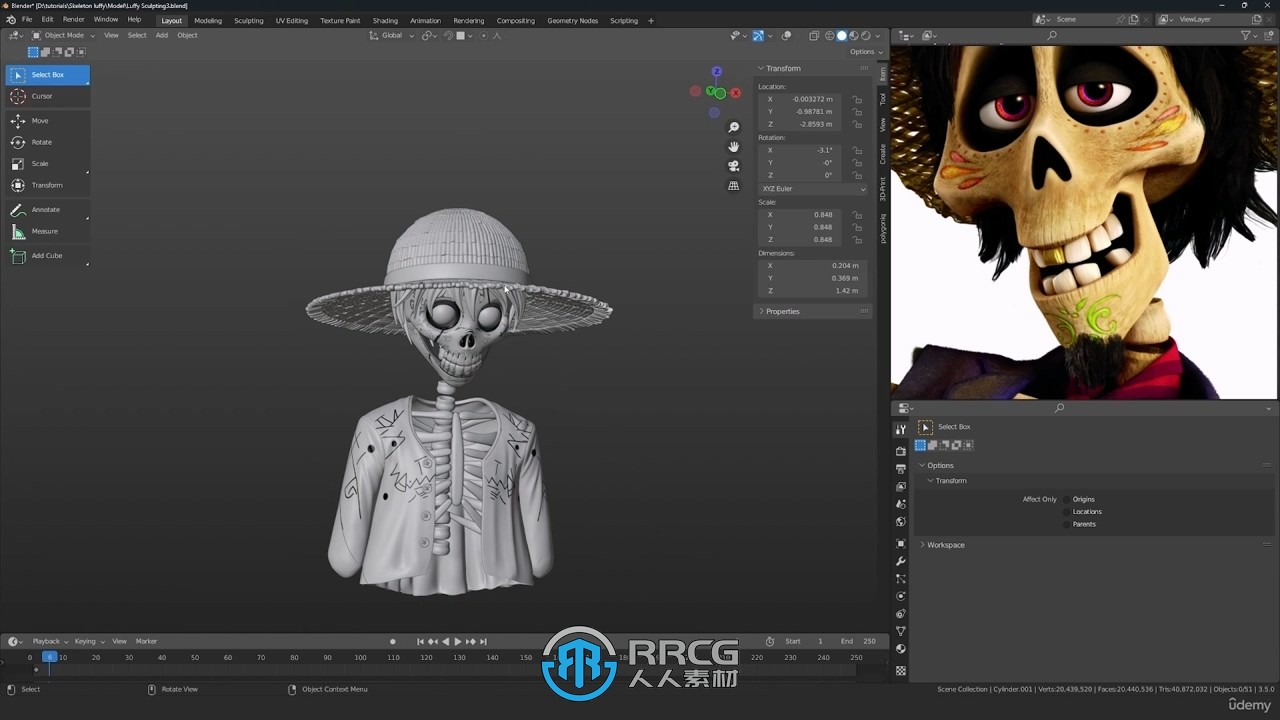Open Particles properties icon
The width and height of the screenshot is (1280, 720).
(x=901, y=579)
